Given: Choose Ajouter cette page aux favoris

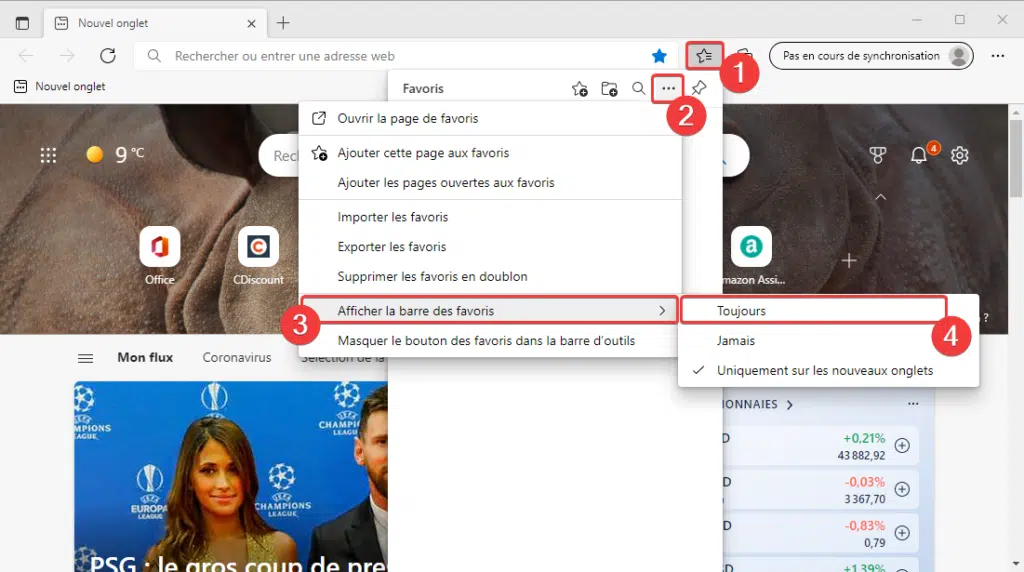Looking at the screenshot, I should tap(490, 153).
